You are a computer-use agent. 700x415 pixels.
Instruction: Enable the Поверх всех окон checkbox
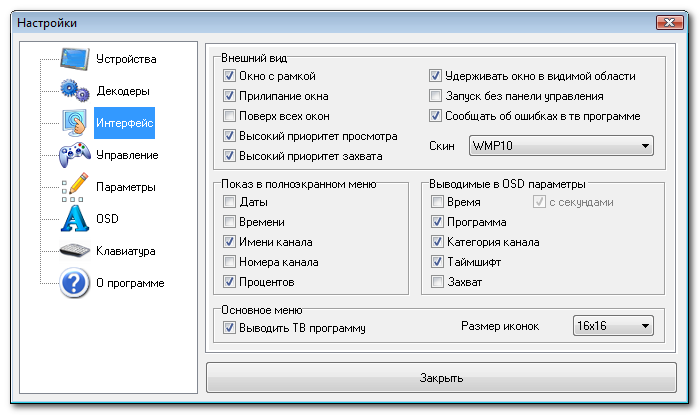tap(229, 116)
